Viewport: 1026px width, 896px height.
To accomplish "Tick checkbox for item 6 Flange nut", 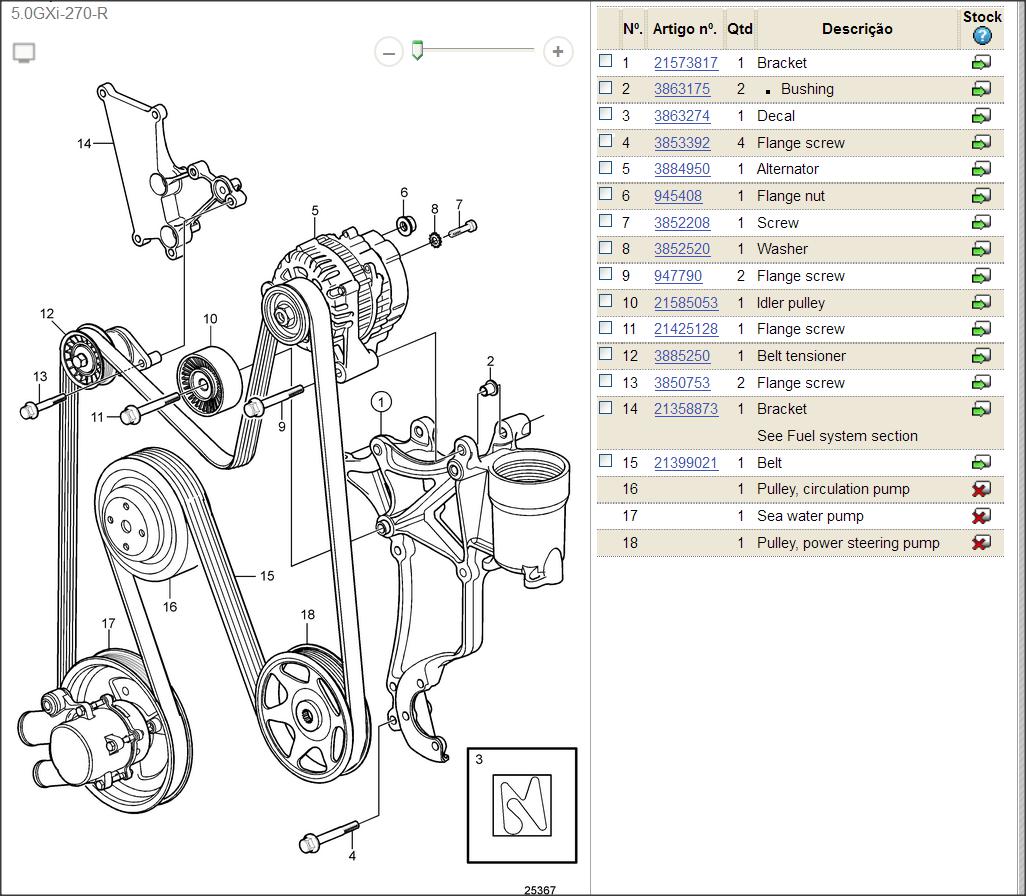I will [x=606, y=194].
